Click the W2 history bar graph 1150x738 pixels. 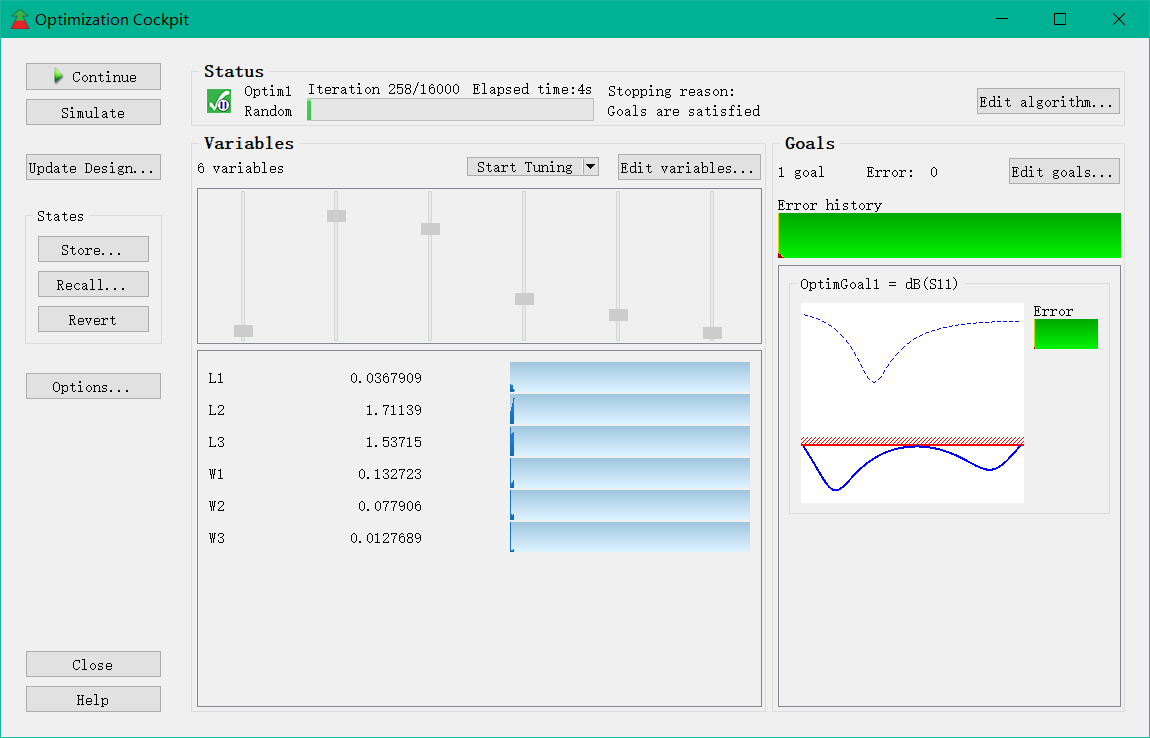point(630,505)
